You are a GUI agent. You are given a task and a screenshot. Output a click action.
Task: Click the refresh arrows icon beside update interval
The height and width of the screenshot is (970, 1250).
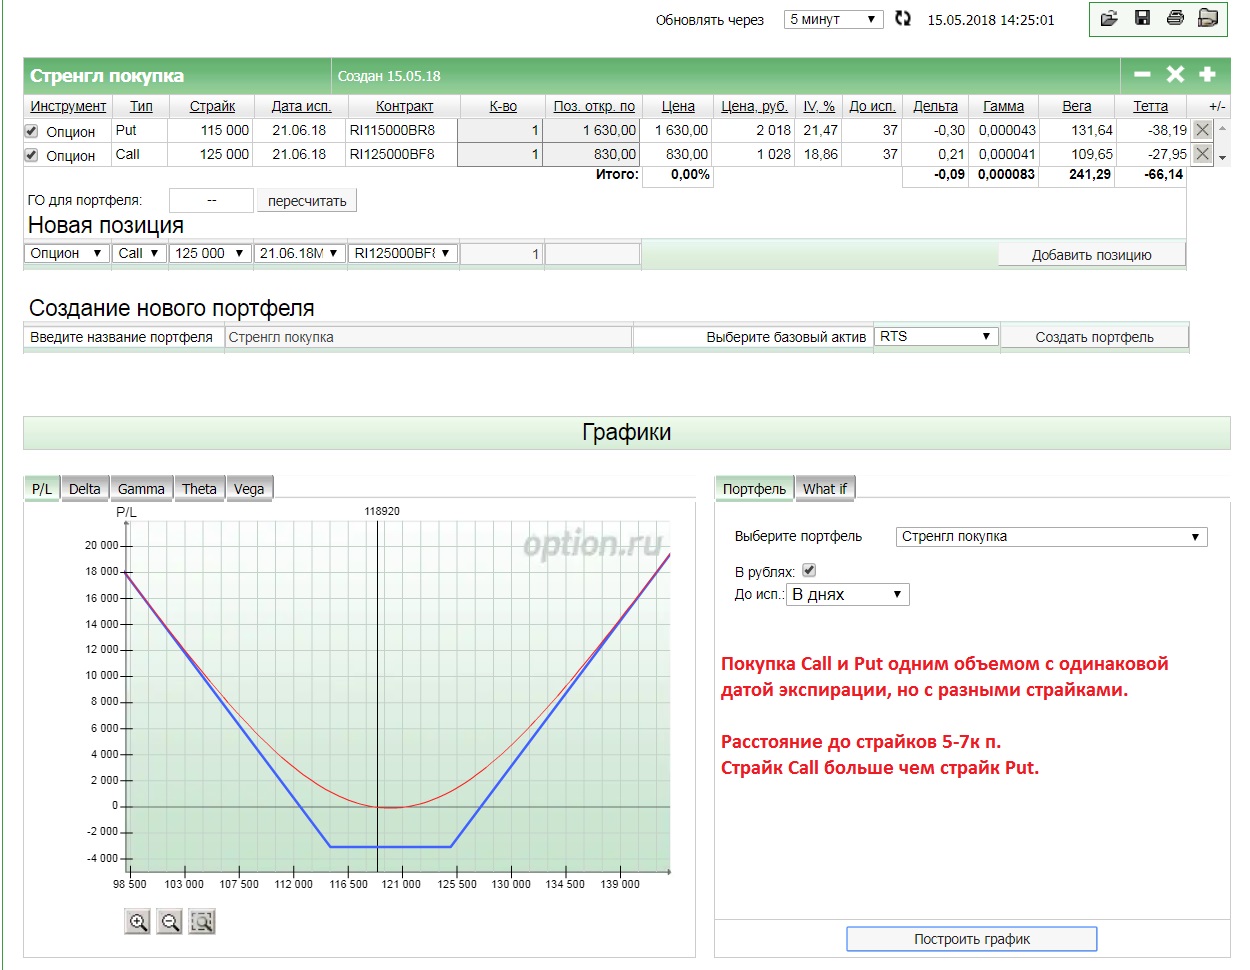(x=903, y=19)
